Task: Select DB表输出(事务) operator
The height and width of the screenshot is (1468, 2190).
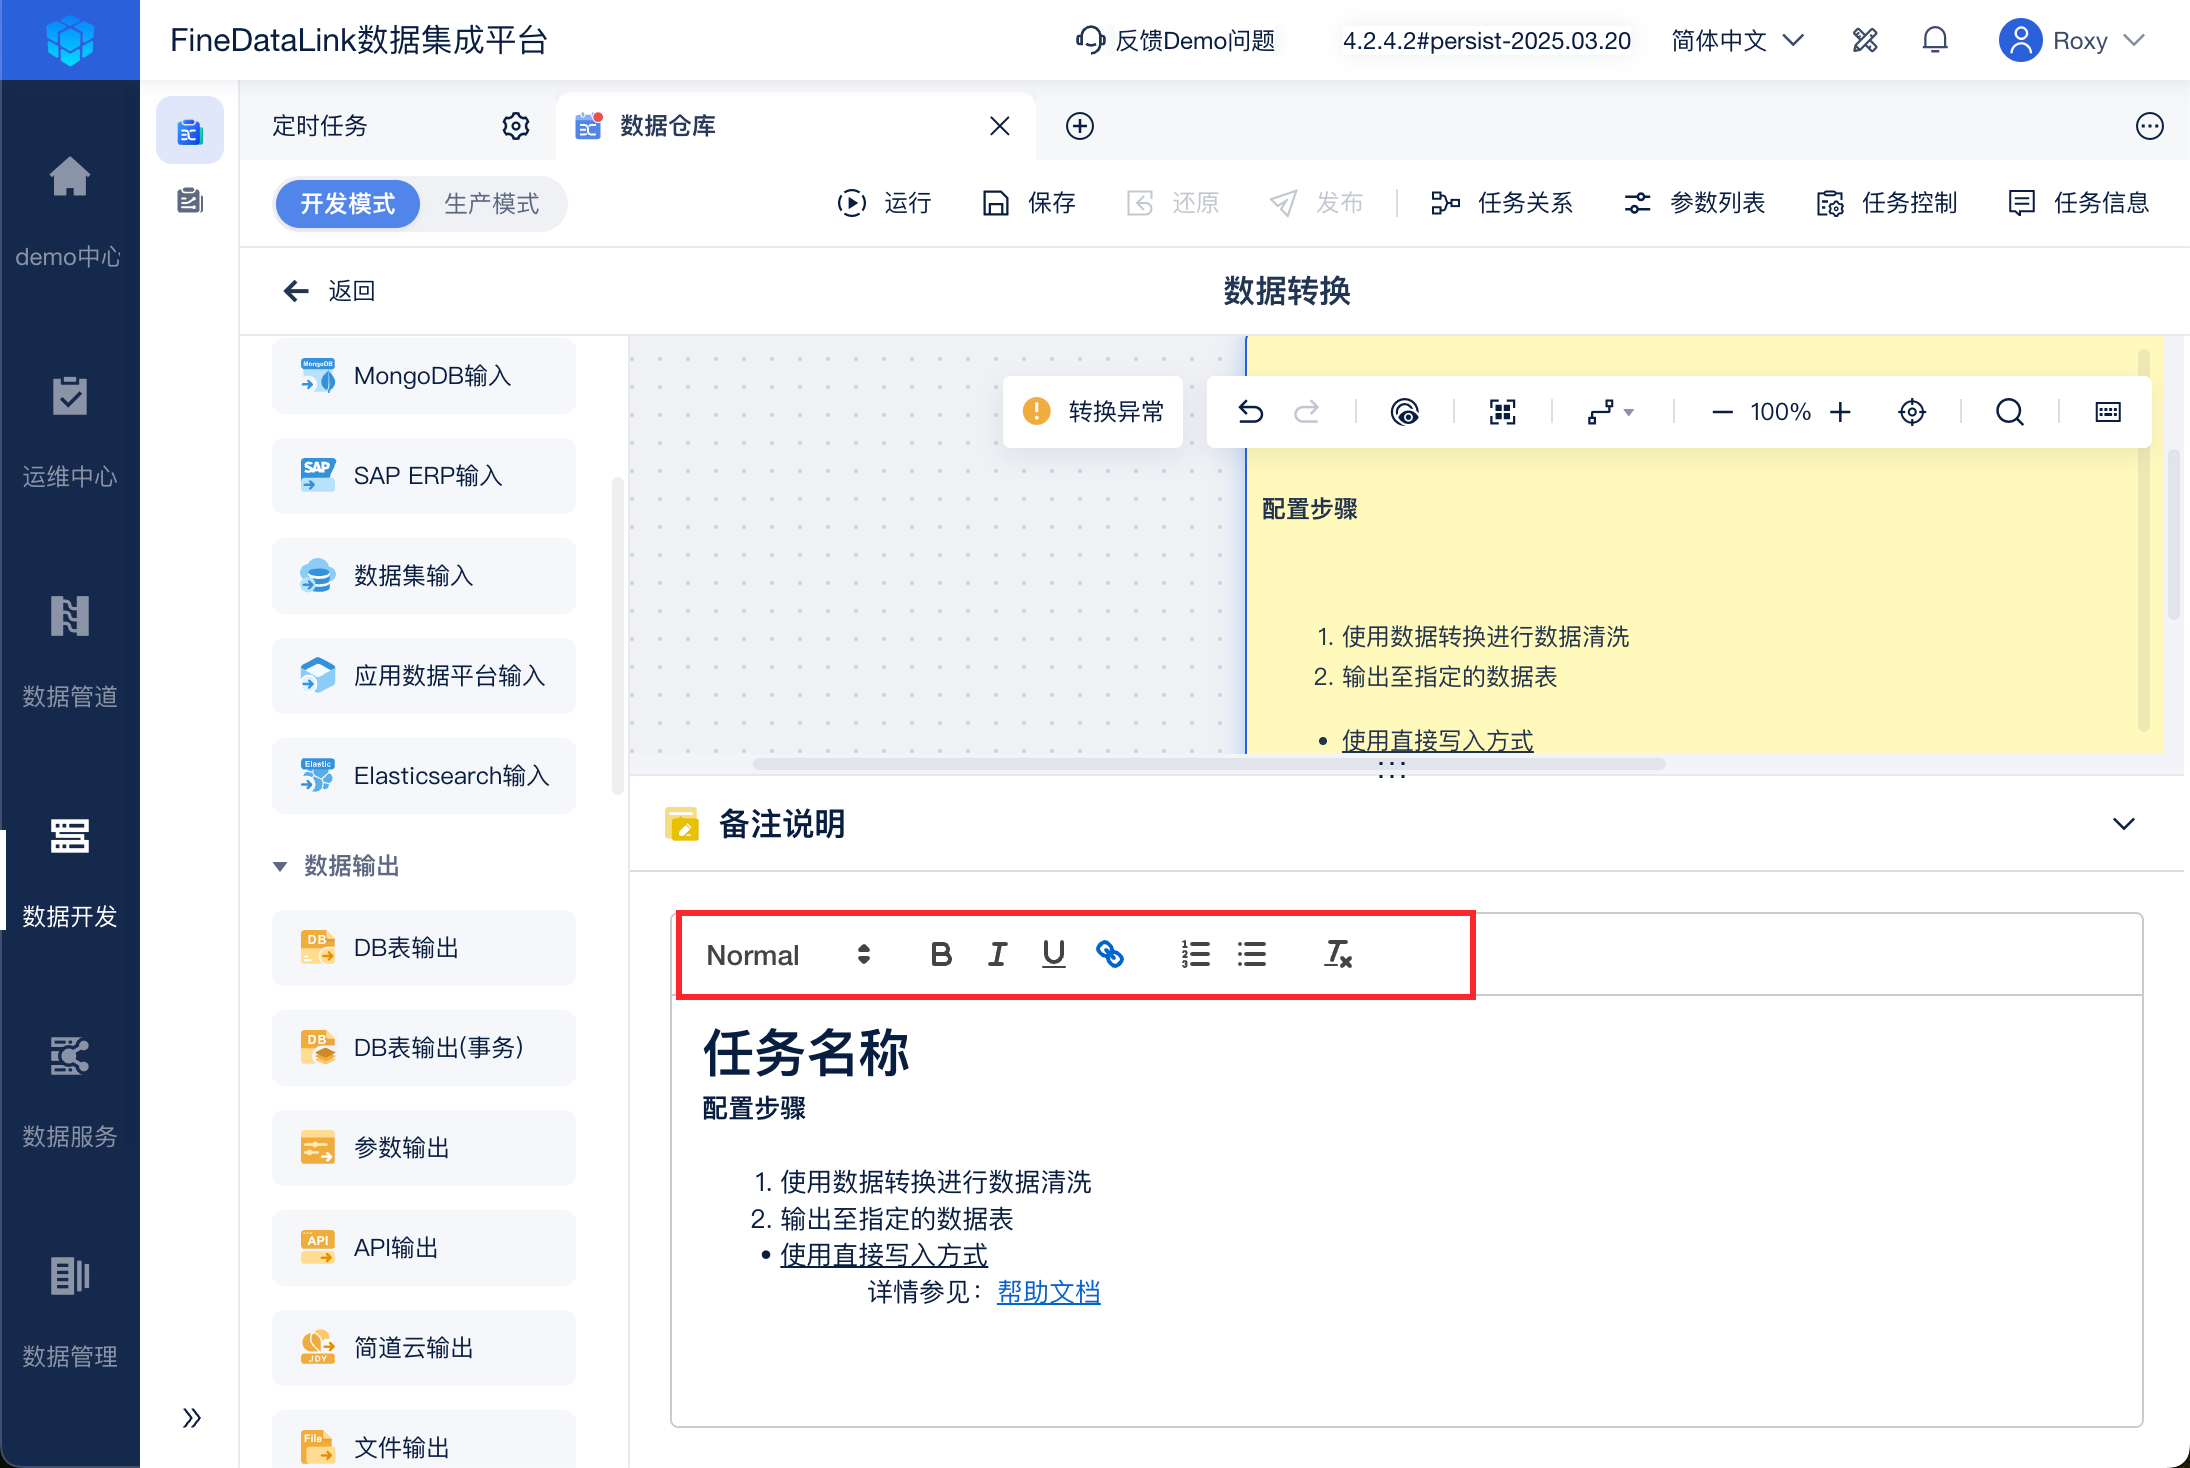Action: [x=424, y=1048]
